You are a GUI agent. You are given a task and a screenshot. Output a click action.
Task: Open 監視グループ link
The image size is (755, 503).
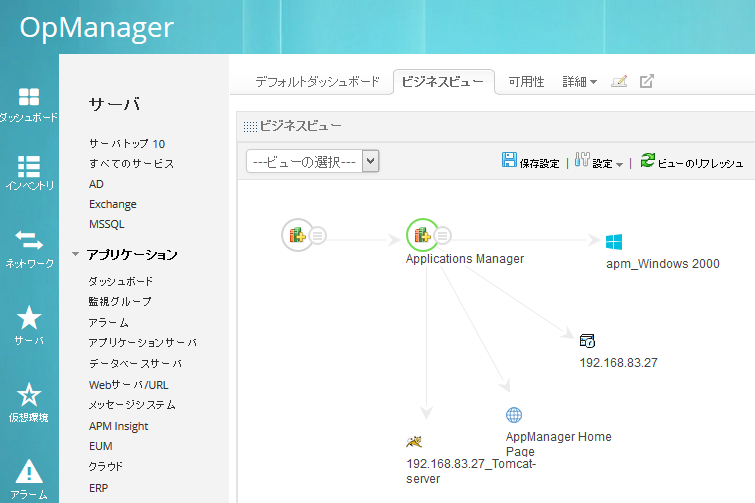(120, 301)
